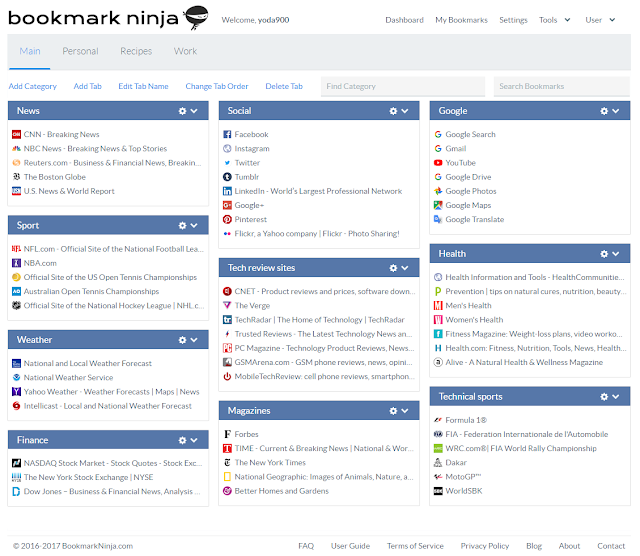Click the Pinterest favicon icon
Viewport: 640px width, 556px height.
point(227,219)
